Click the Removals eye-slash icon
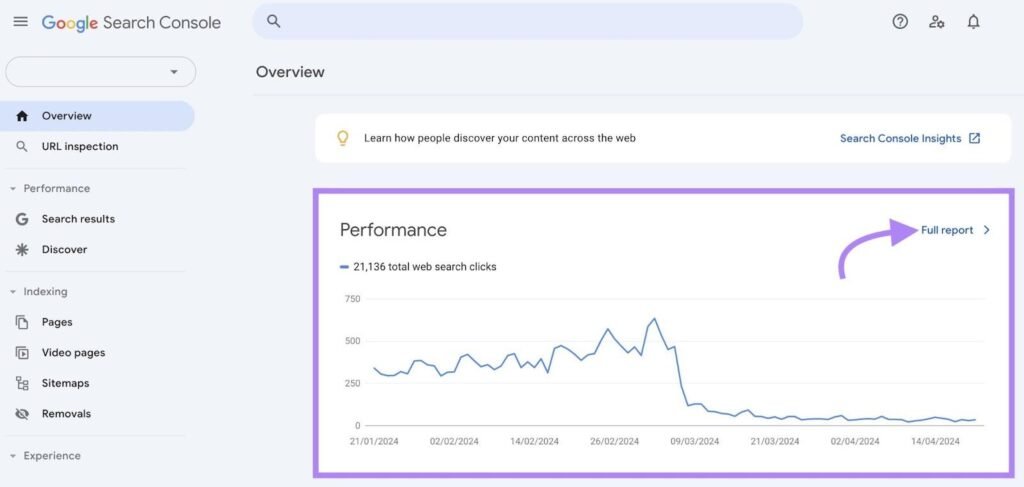1024x487 pixels. click(22, 414)
